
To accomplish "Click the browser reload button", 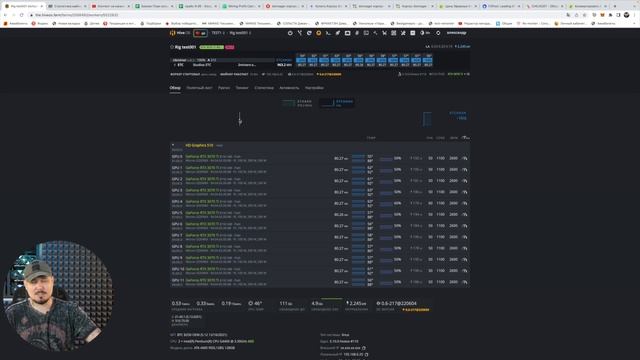I will tap(22, 15).
